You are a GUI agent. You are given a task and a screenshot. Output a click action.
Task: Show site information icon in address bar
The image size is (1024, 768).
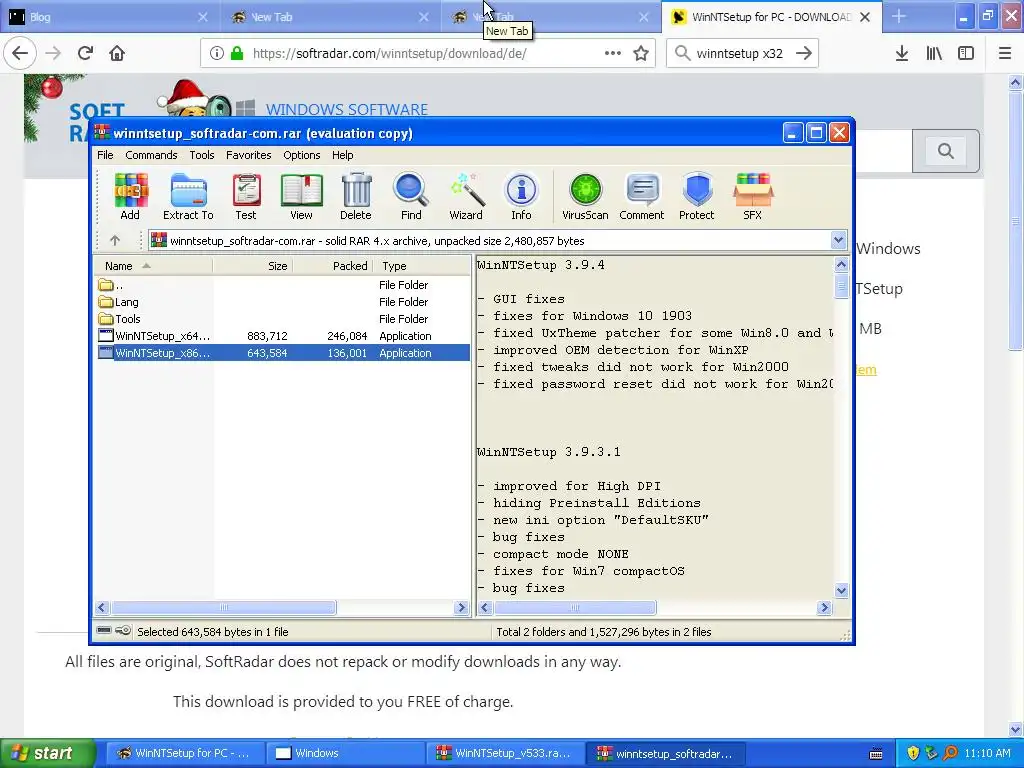pyautogui.click(x=217, y=53)
